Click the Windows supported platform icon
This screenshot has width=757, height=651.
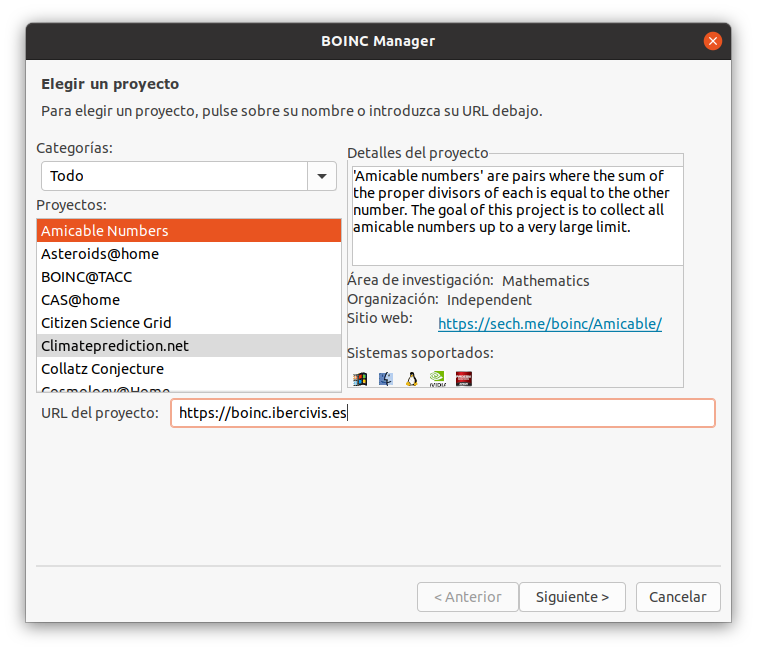click(x=360, y=379)
